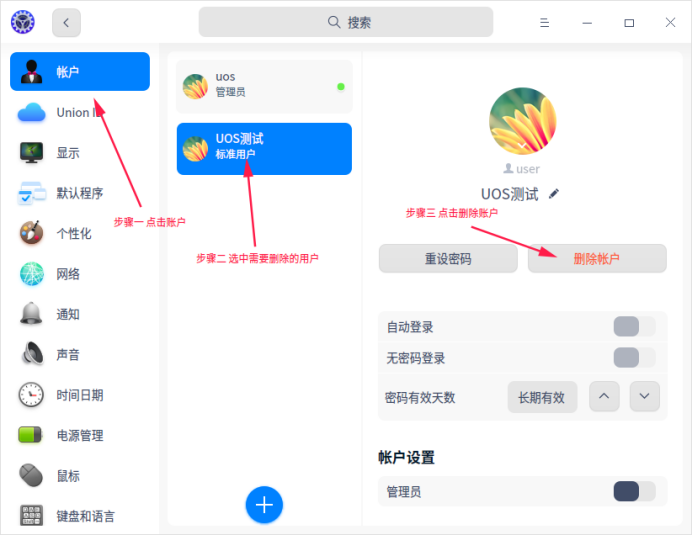Click the control center logo icon
The image size is (692, 535).
coord(23,22)
